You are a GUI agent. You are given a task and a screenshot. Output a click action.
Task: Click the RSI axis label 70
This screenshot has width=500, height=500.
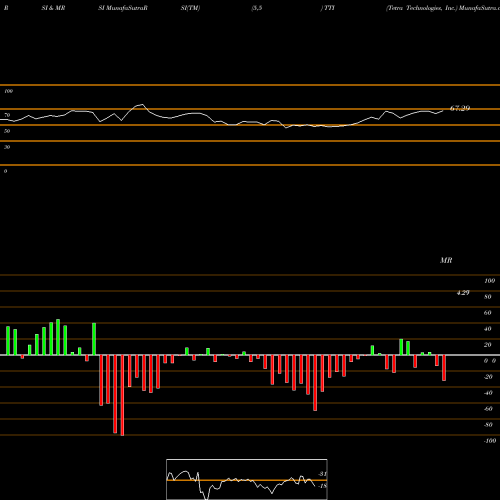click(7, 115)
